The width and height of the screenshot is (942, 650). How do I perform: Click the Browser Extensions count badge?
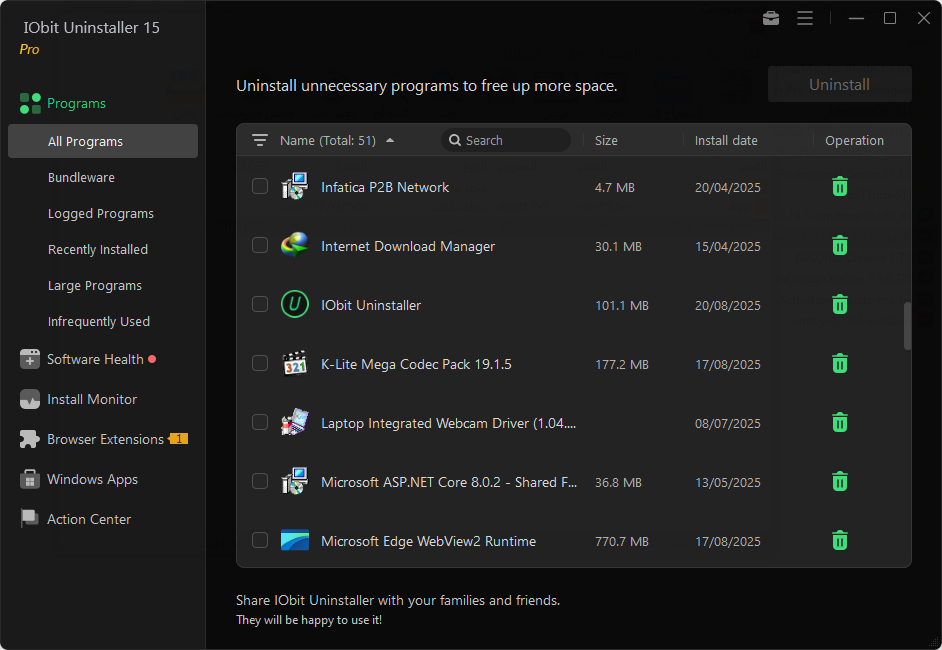[x=178, y=439]
